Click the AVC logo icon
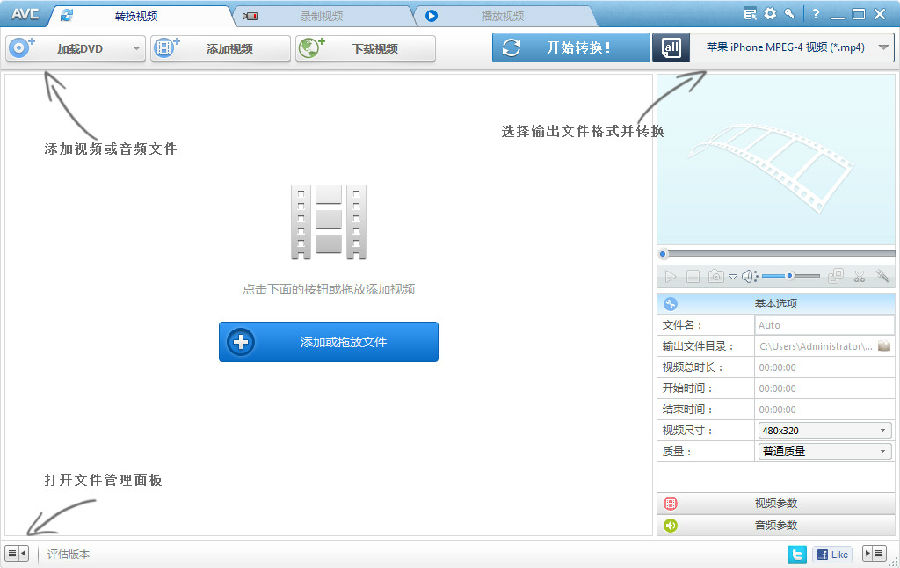Viewport: 900px width, 568px height. [25, 14]
